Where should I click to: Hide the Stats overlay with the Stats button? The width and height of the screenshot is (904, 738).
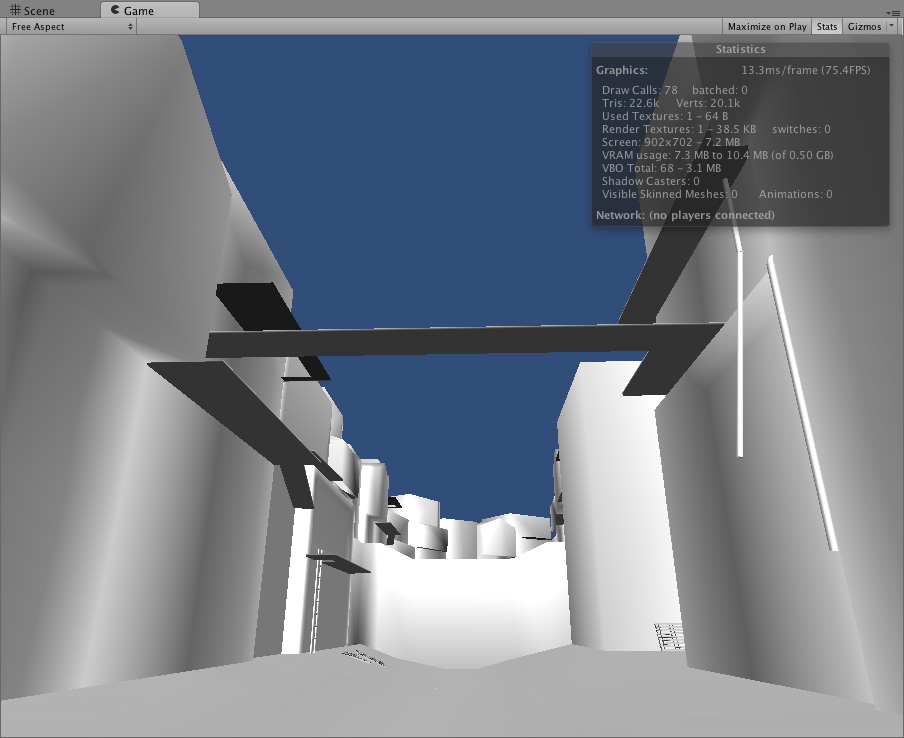[x=826, y=27]
